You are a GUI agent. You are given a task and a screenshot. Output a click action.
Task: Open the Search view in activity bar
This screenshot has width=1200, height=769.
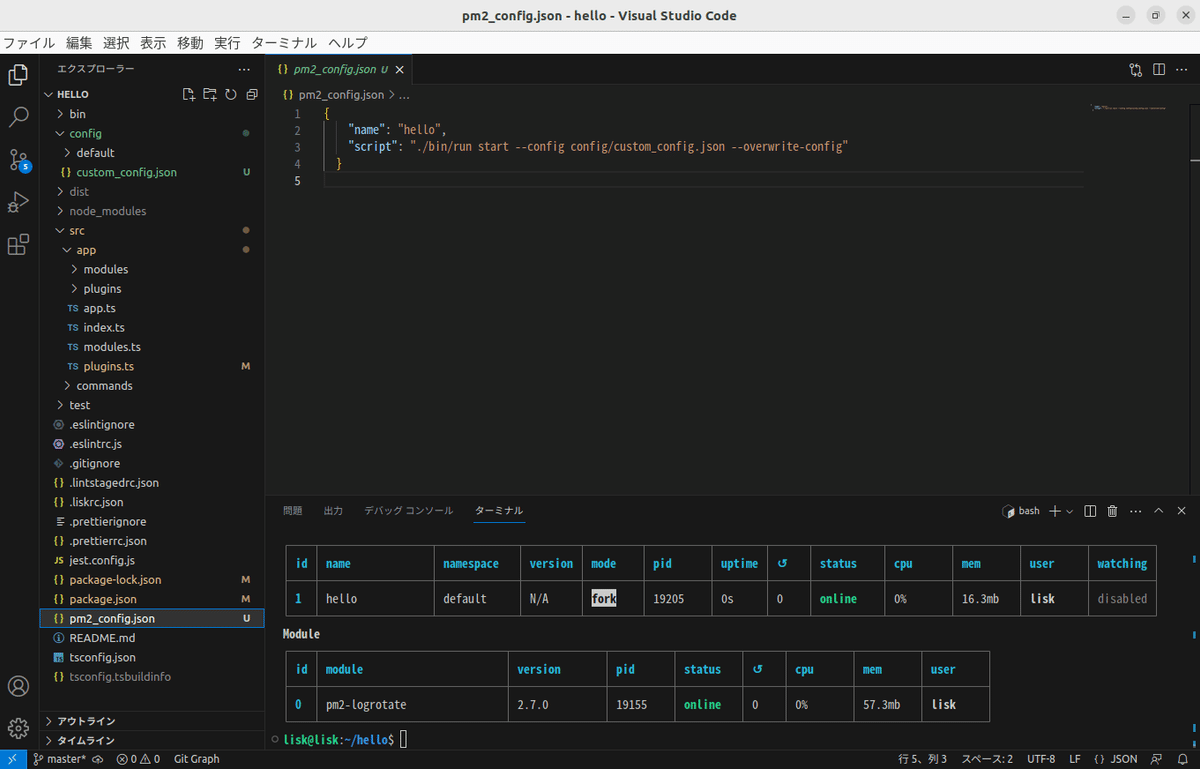tap(18, 117)
